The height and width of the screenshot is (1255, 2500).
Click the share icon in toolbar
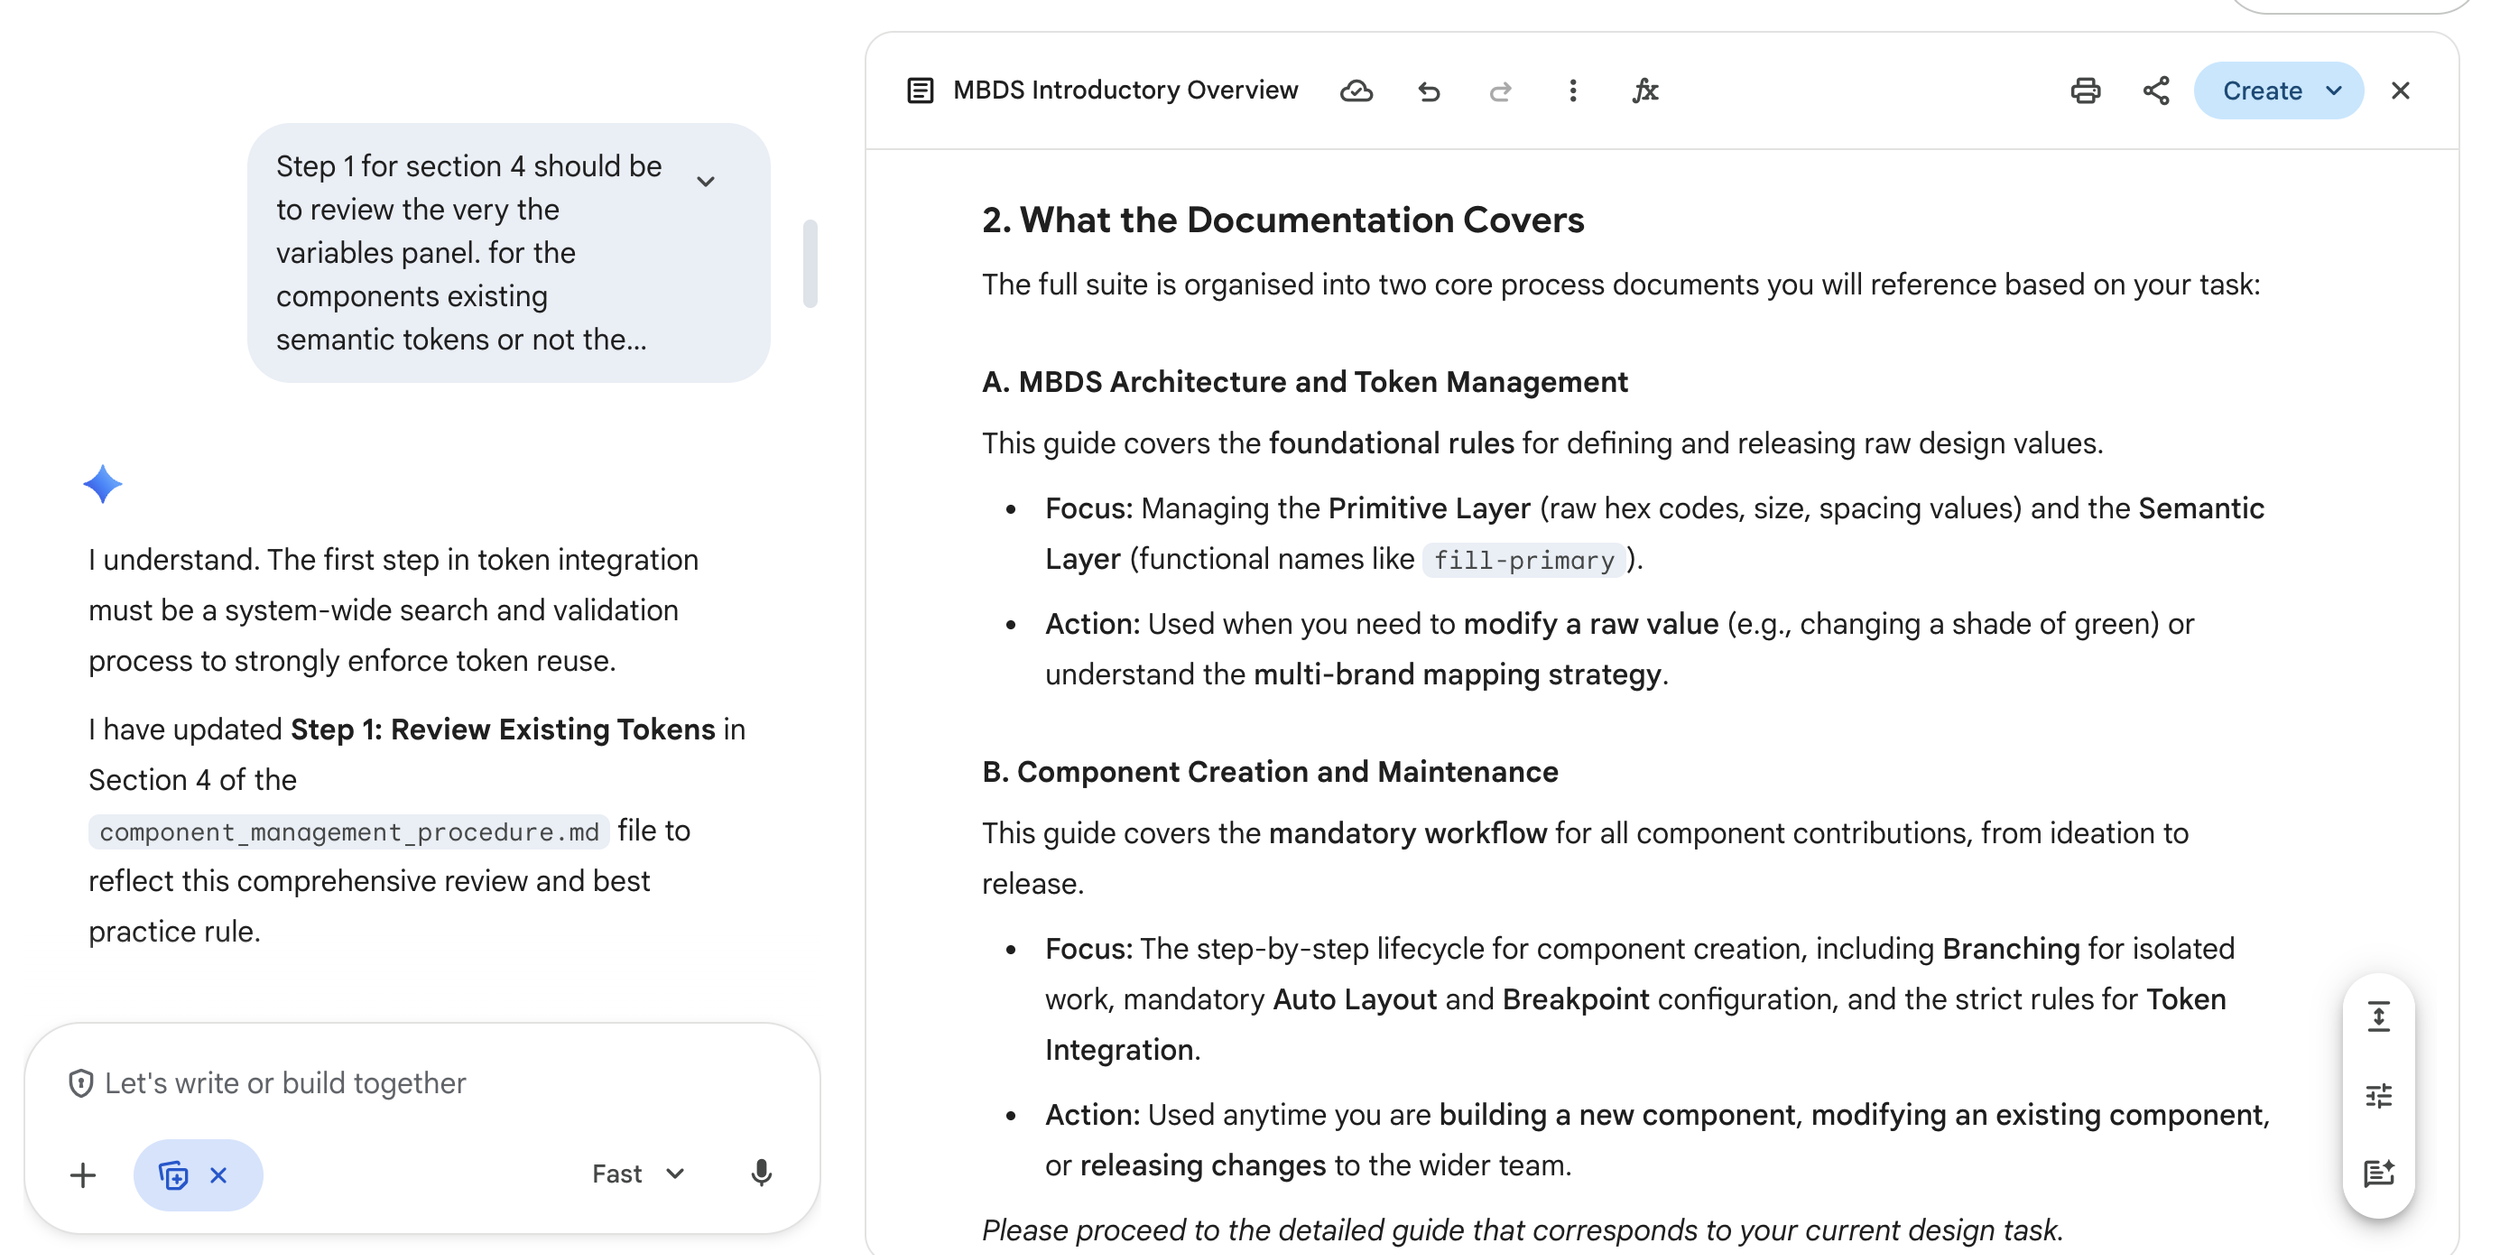coord(2156,91)
